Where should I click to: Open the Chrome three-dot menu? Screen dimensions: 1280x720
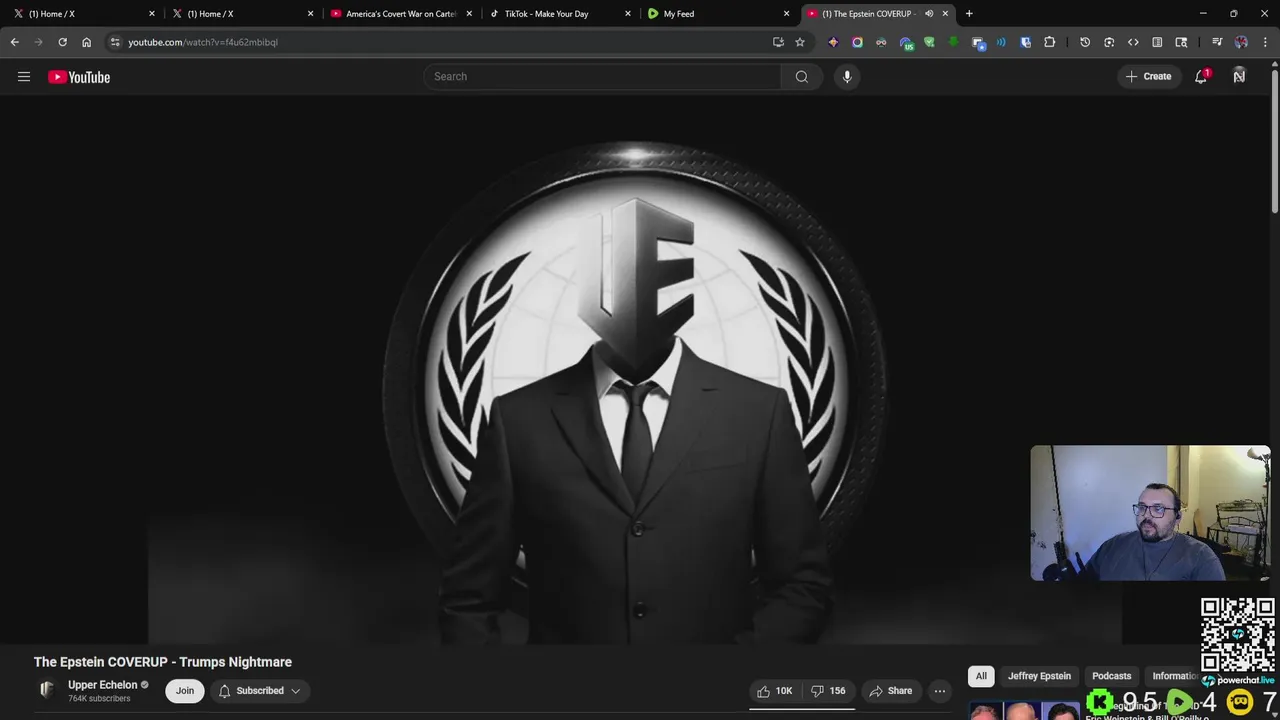point(1265,42)
